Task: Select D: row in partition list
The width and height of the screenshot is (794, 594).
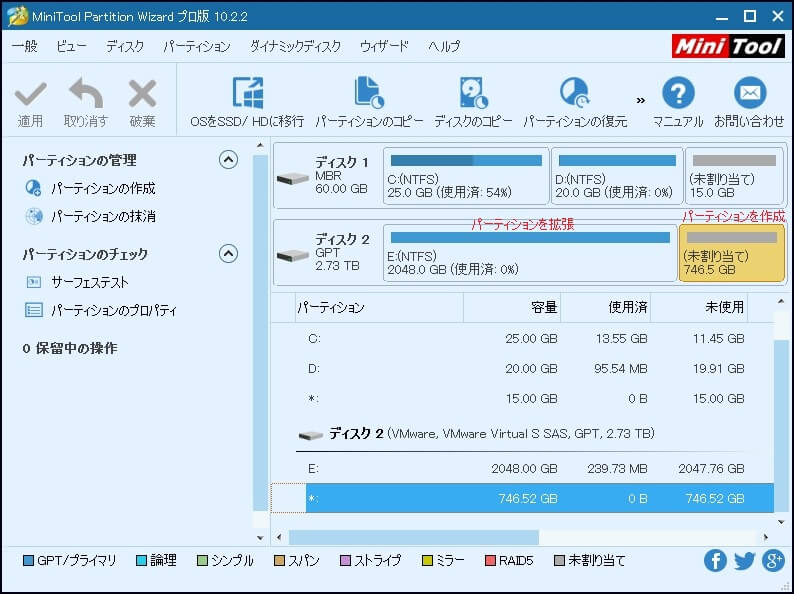Action: pos(523,368)
